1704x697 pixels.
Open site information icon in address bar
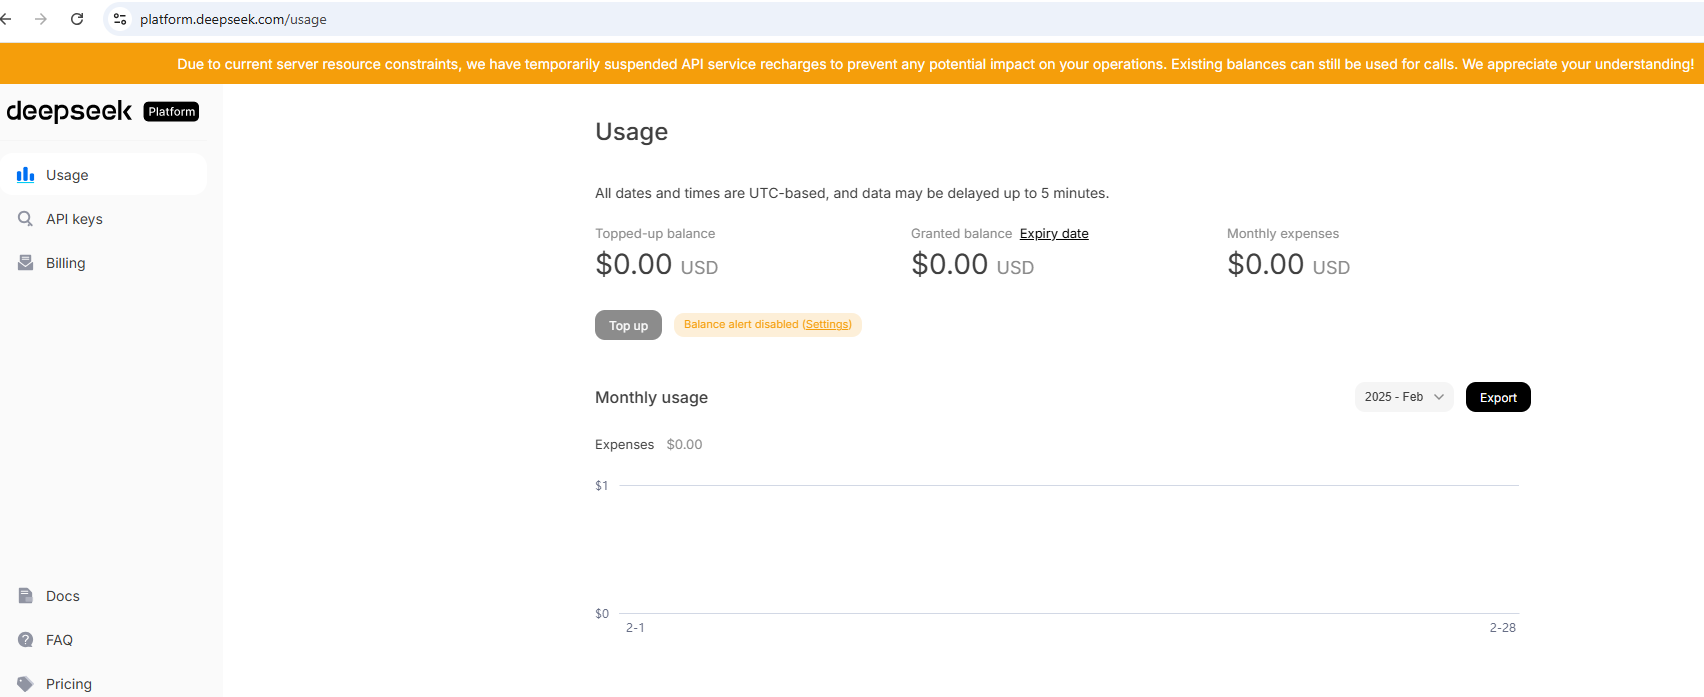[120, 19]
